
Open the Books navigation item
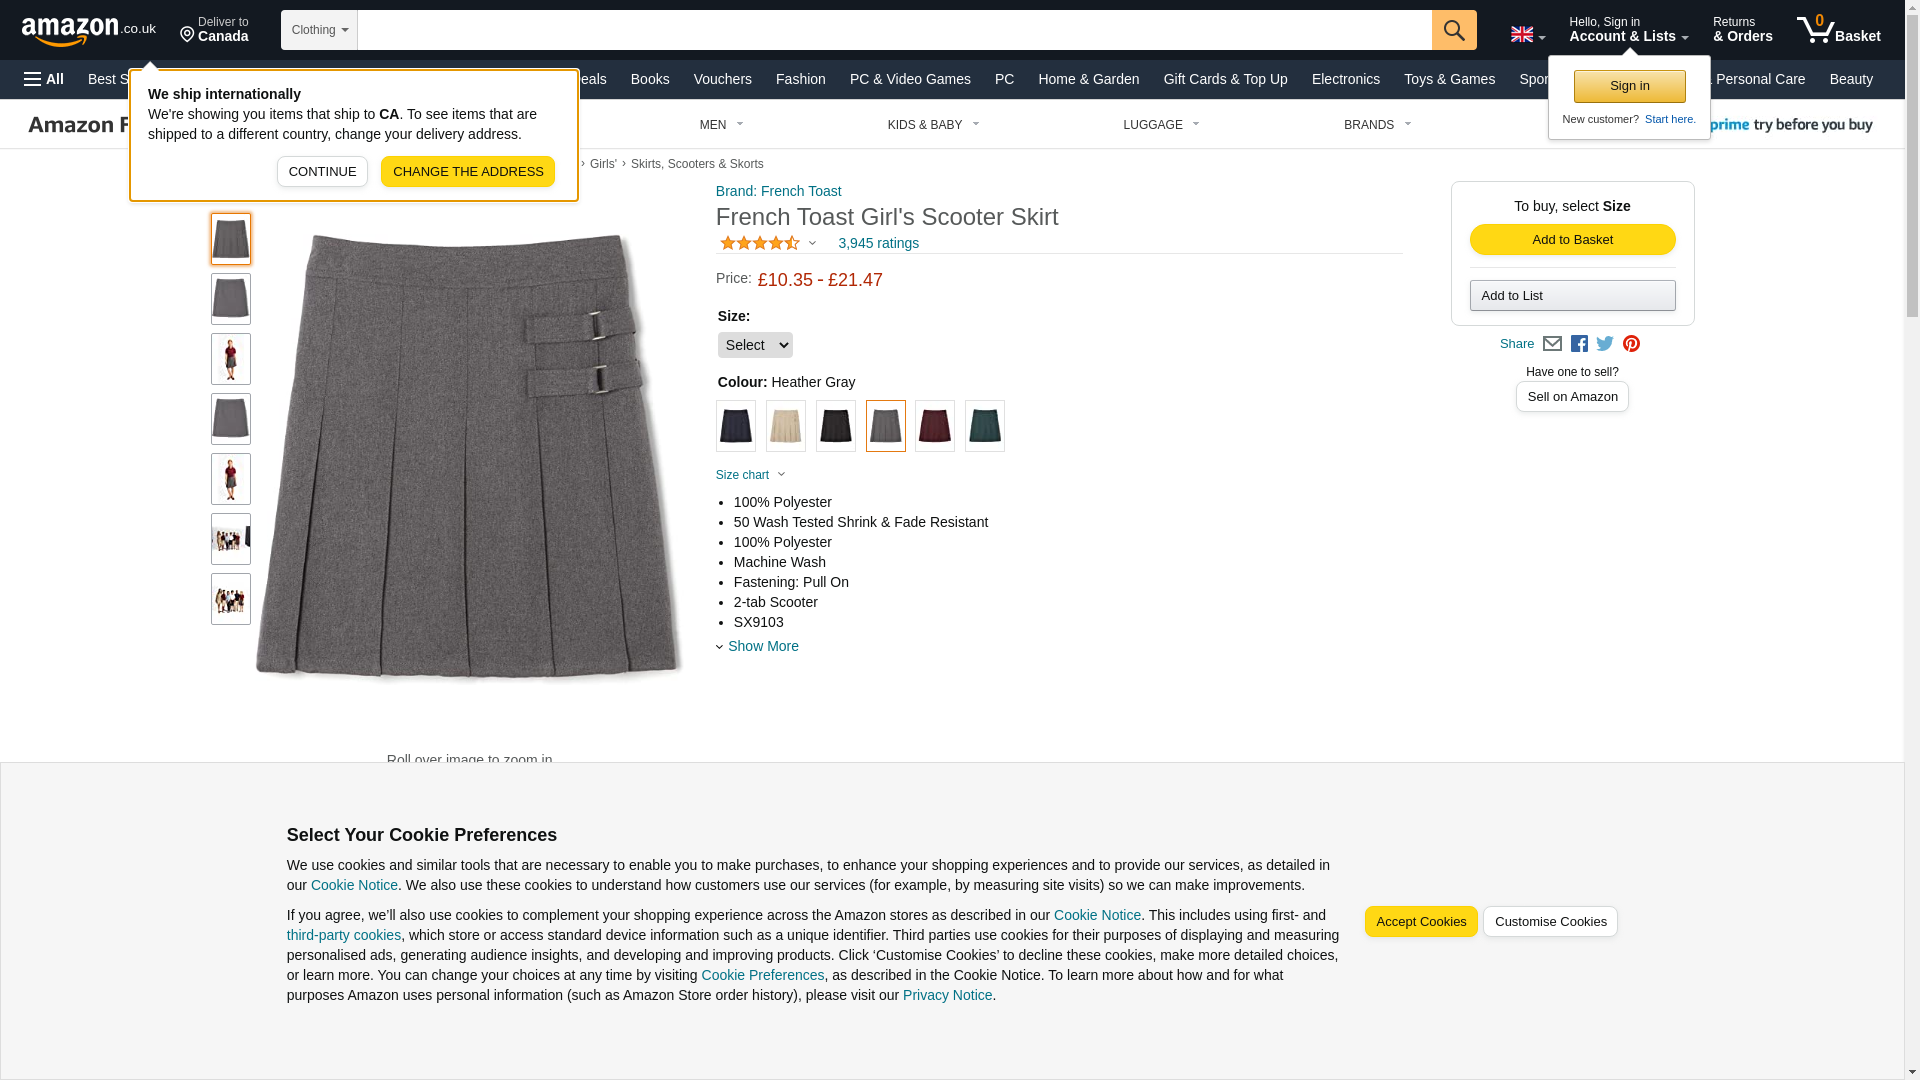click(x=650, y=79)
